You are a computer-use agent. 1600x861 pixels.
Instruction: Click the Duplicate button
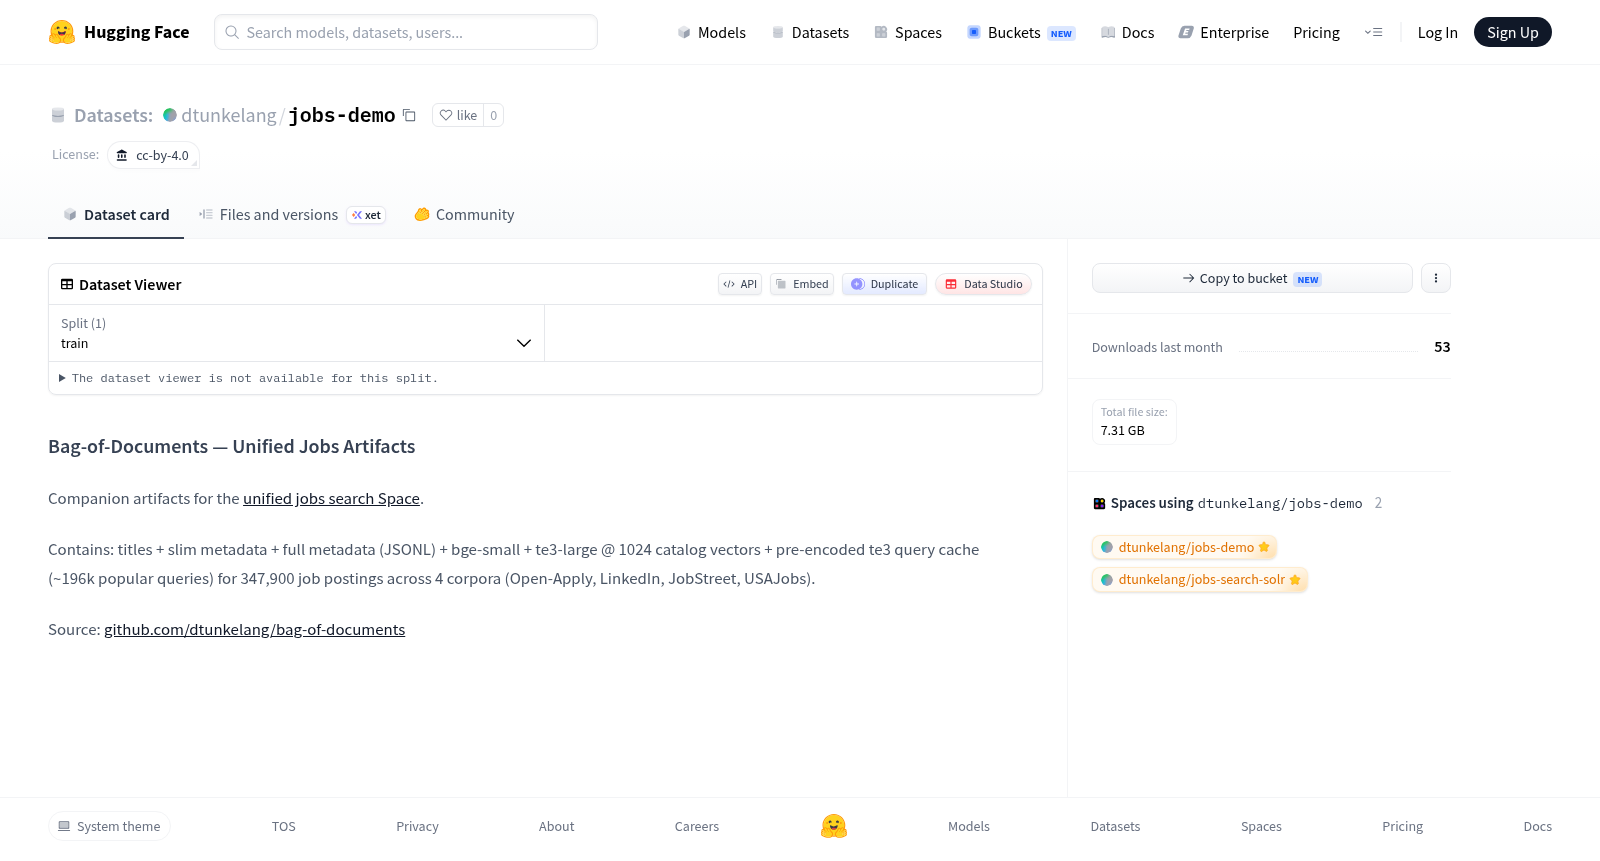(x=884, y=284)
